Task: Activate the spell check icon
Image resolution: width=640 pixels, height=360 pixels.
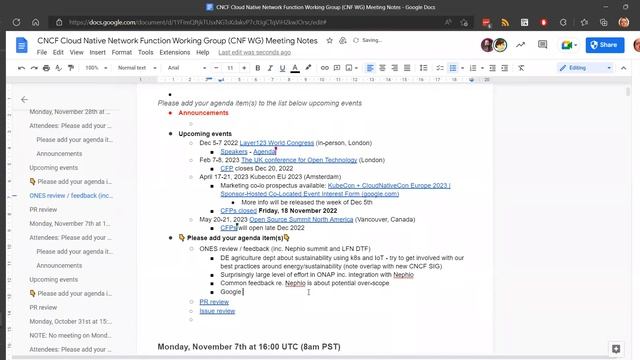Action: tap(58, 68)
